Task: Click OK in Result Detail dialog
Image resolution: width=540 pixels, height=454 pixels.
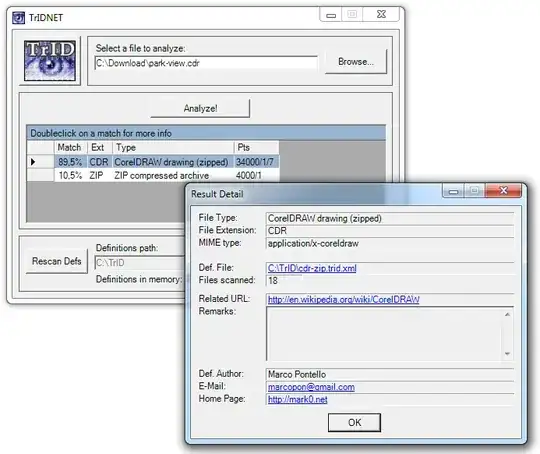Action: [354, 423]
